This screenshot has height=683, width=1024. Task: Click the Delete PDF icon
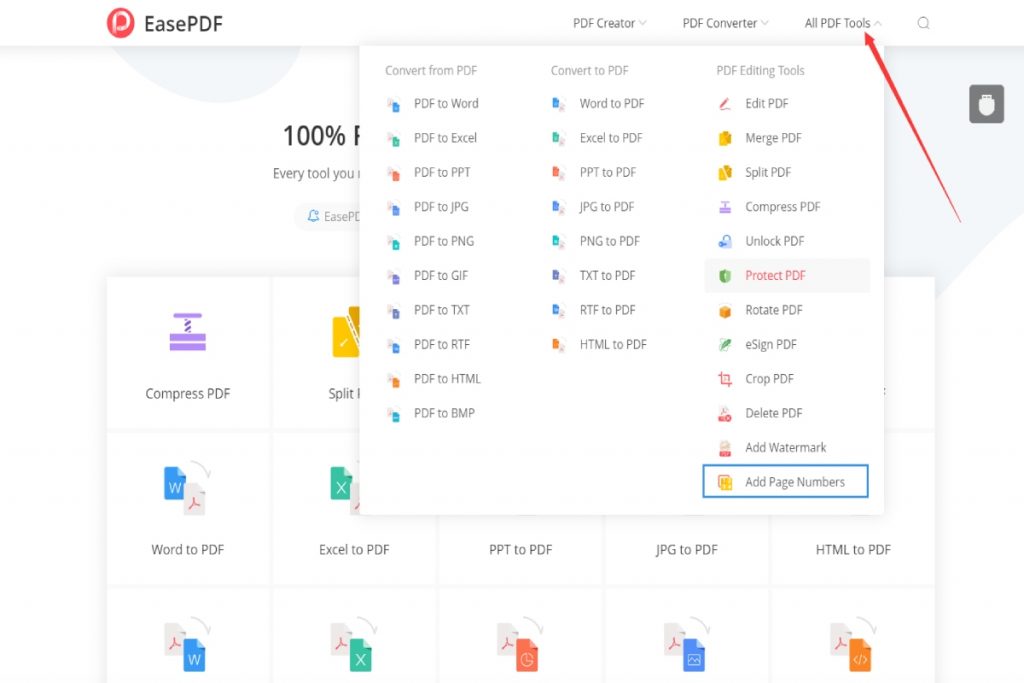click(725, 413)
